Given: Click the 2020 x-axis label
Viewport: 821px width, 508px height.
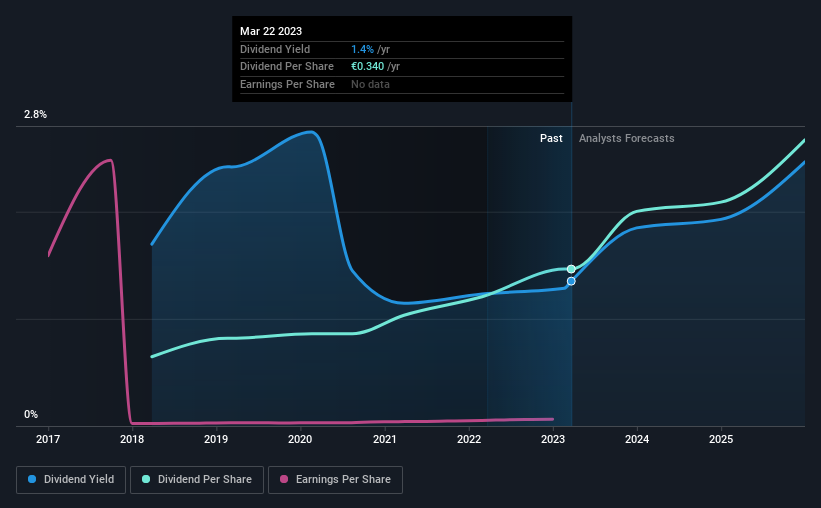Looking at the screenshot, I should (300, 439).
